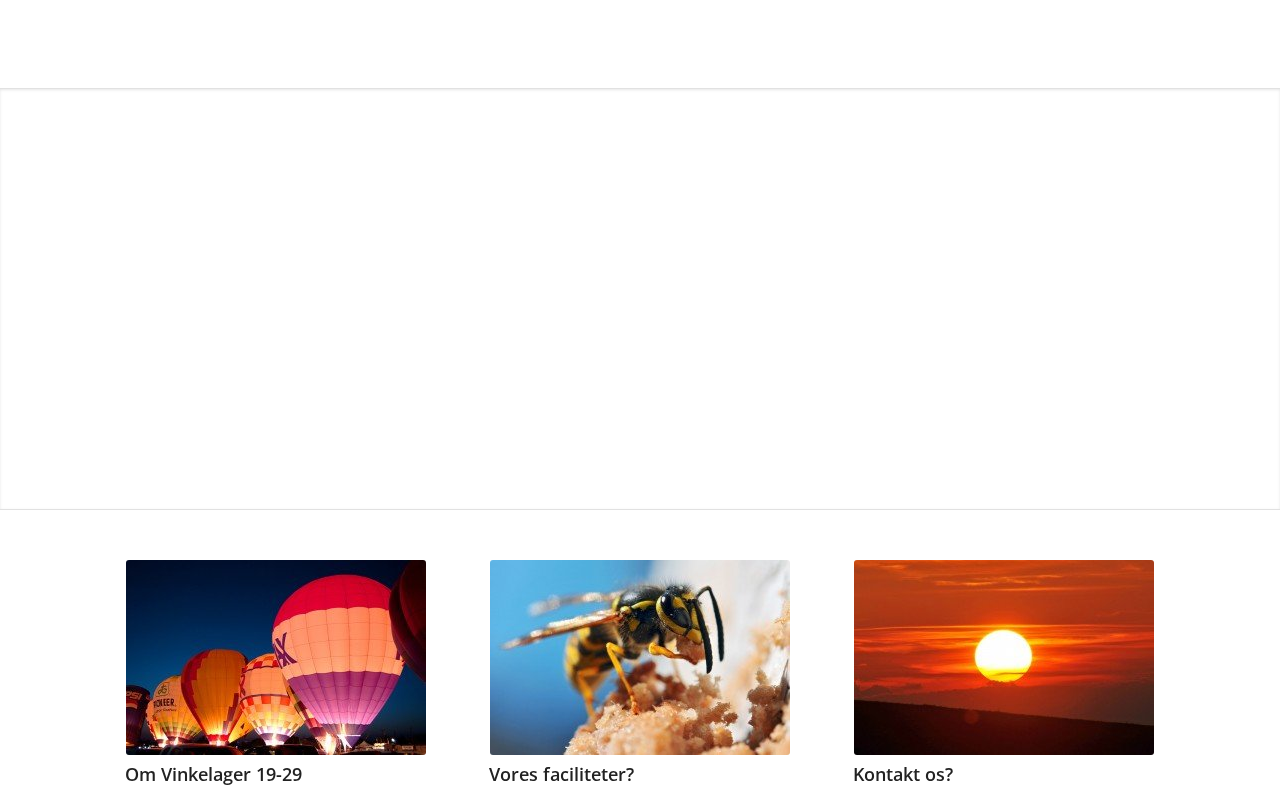Screen dimensions: 1280x800
Task: Click the dark hillside in the sunset picture
Action: click(x=1004, y=727)
